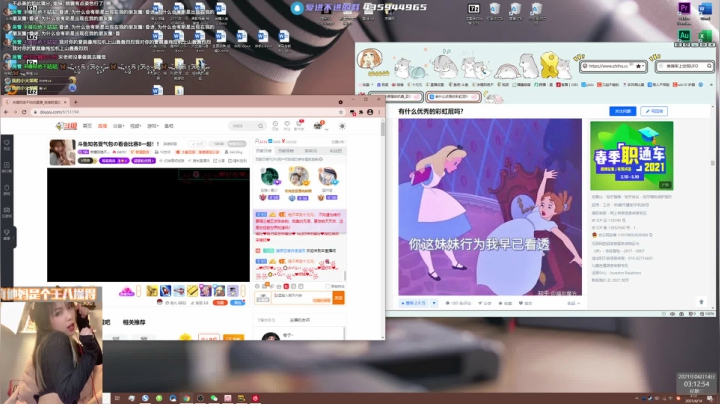Click the blue 关注问题 button on Zhihu
This screenshot has height=404, width=720.
(623, 111)
